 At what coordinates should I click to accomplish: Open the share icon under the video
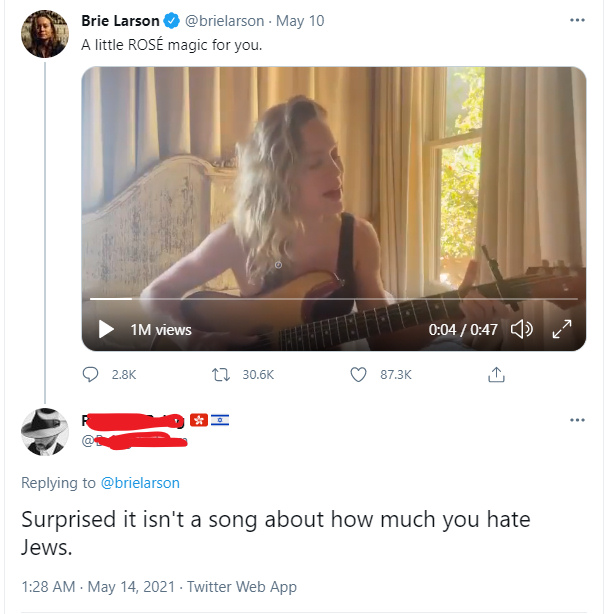(495, 374)
